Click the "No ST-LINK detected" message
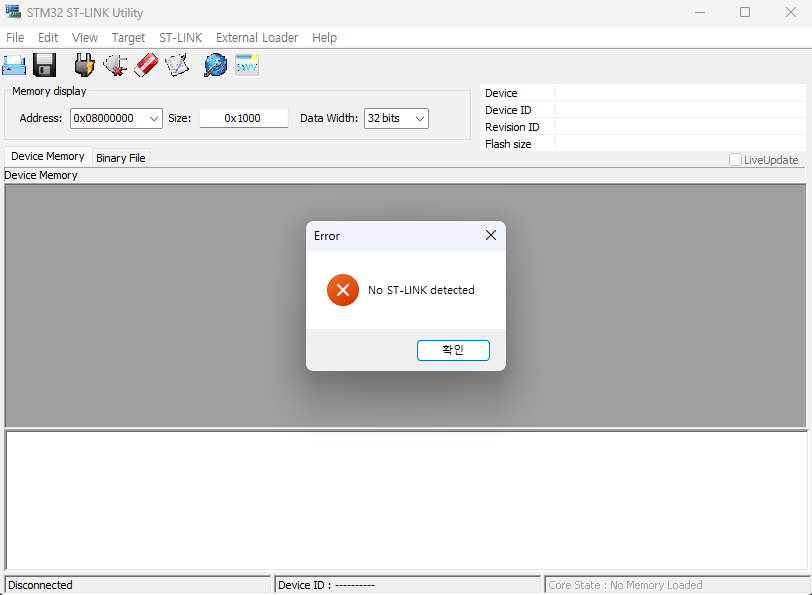Screen dimensions: 812x595 click(421, 291)
